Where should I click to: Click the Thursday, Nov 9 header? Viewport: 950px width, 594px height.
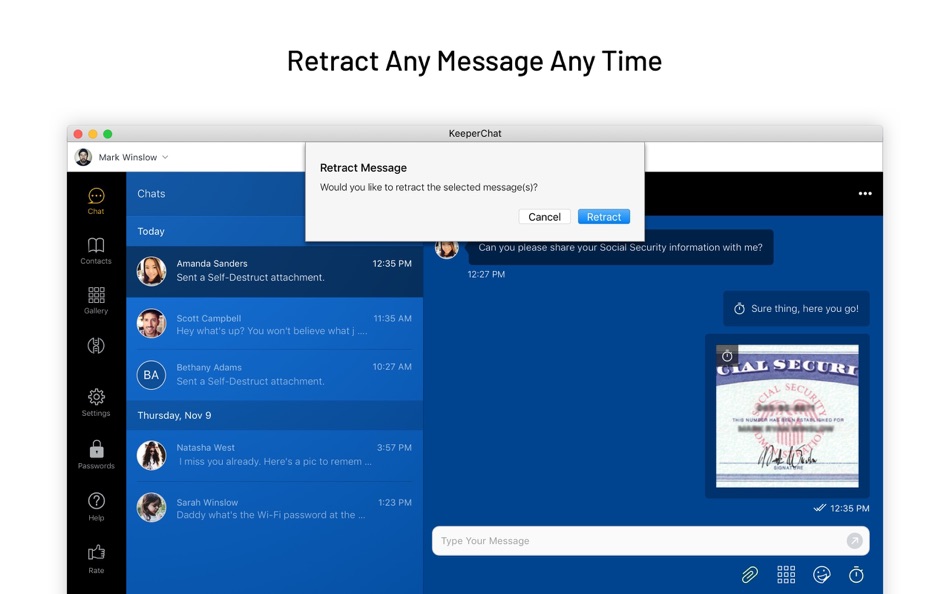[174, 415]
